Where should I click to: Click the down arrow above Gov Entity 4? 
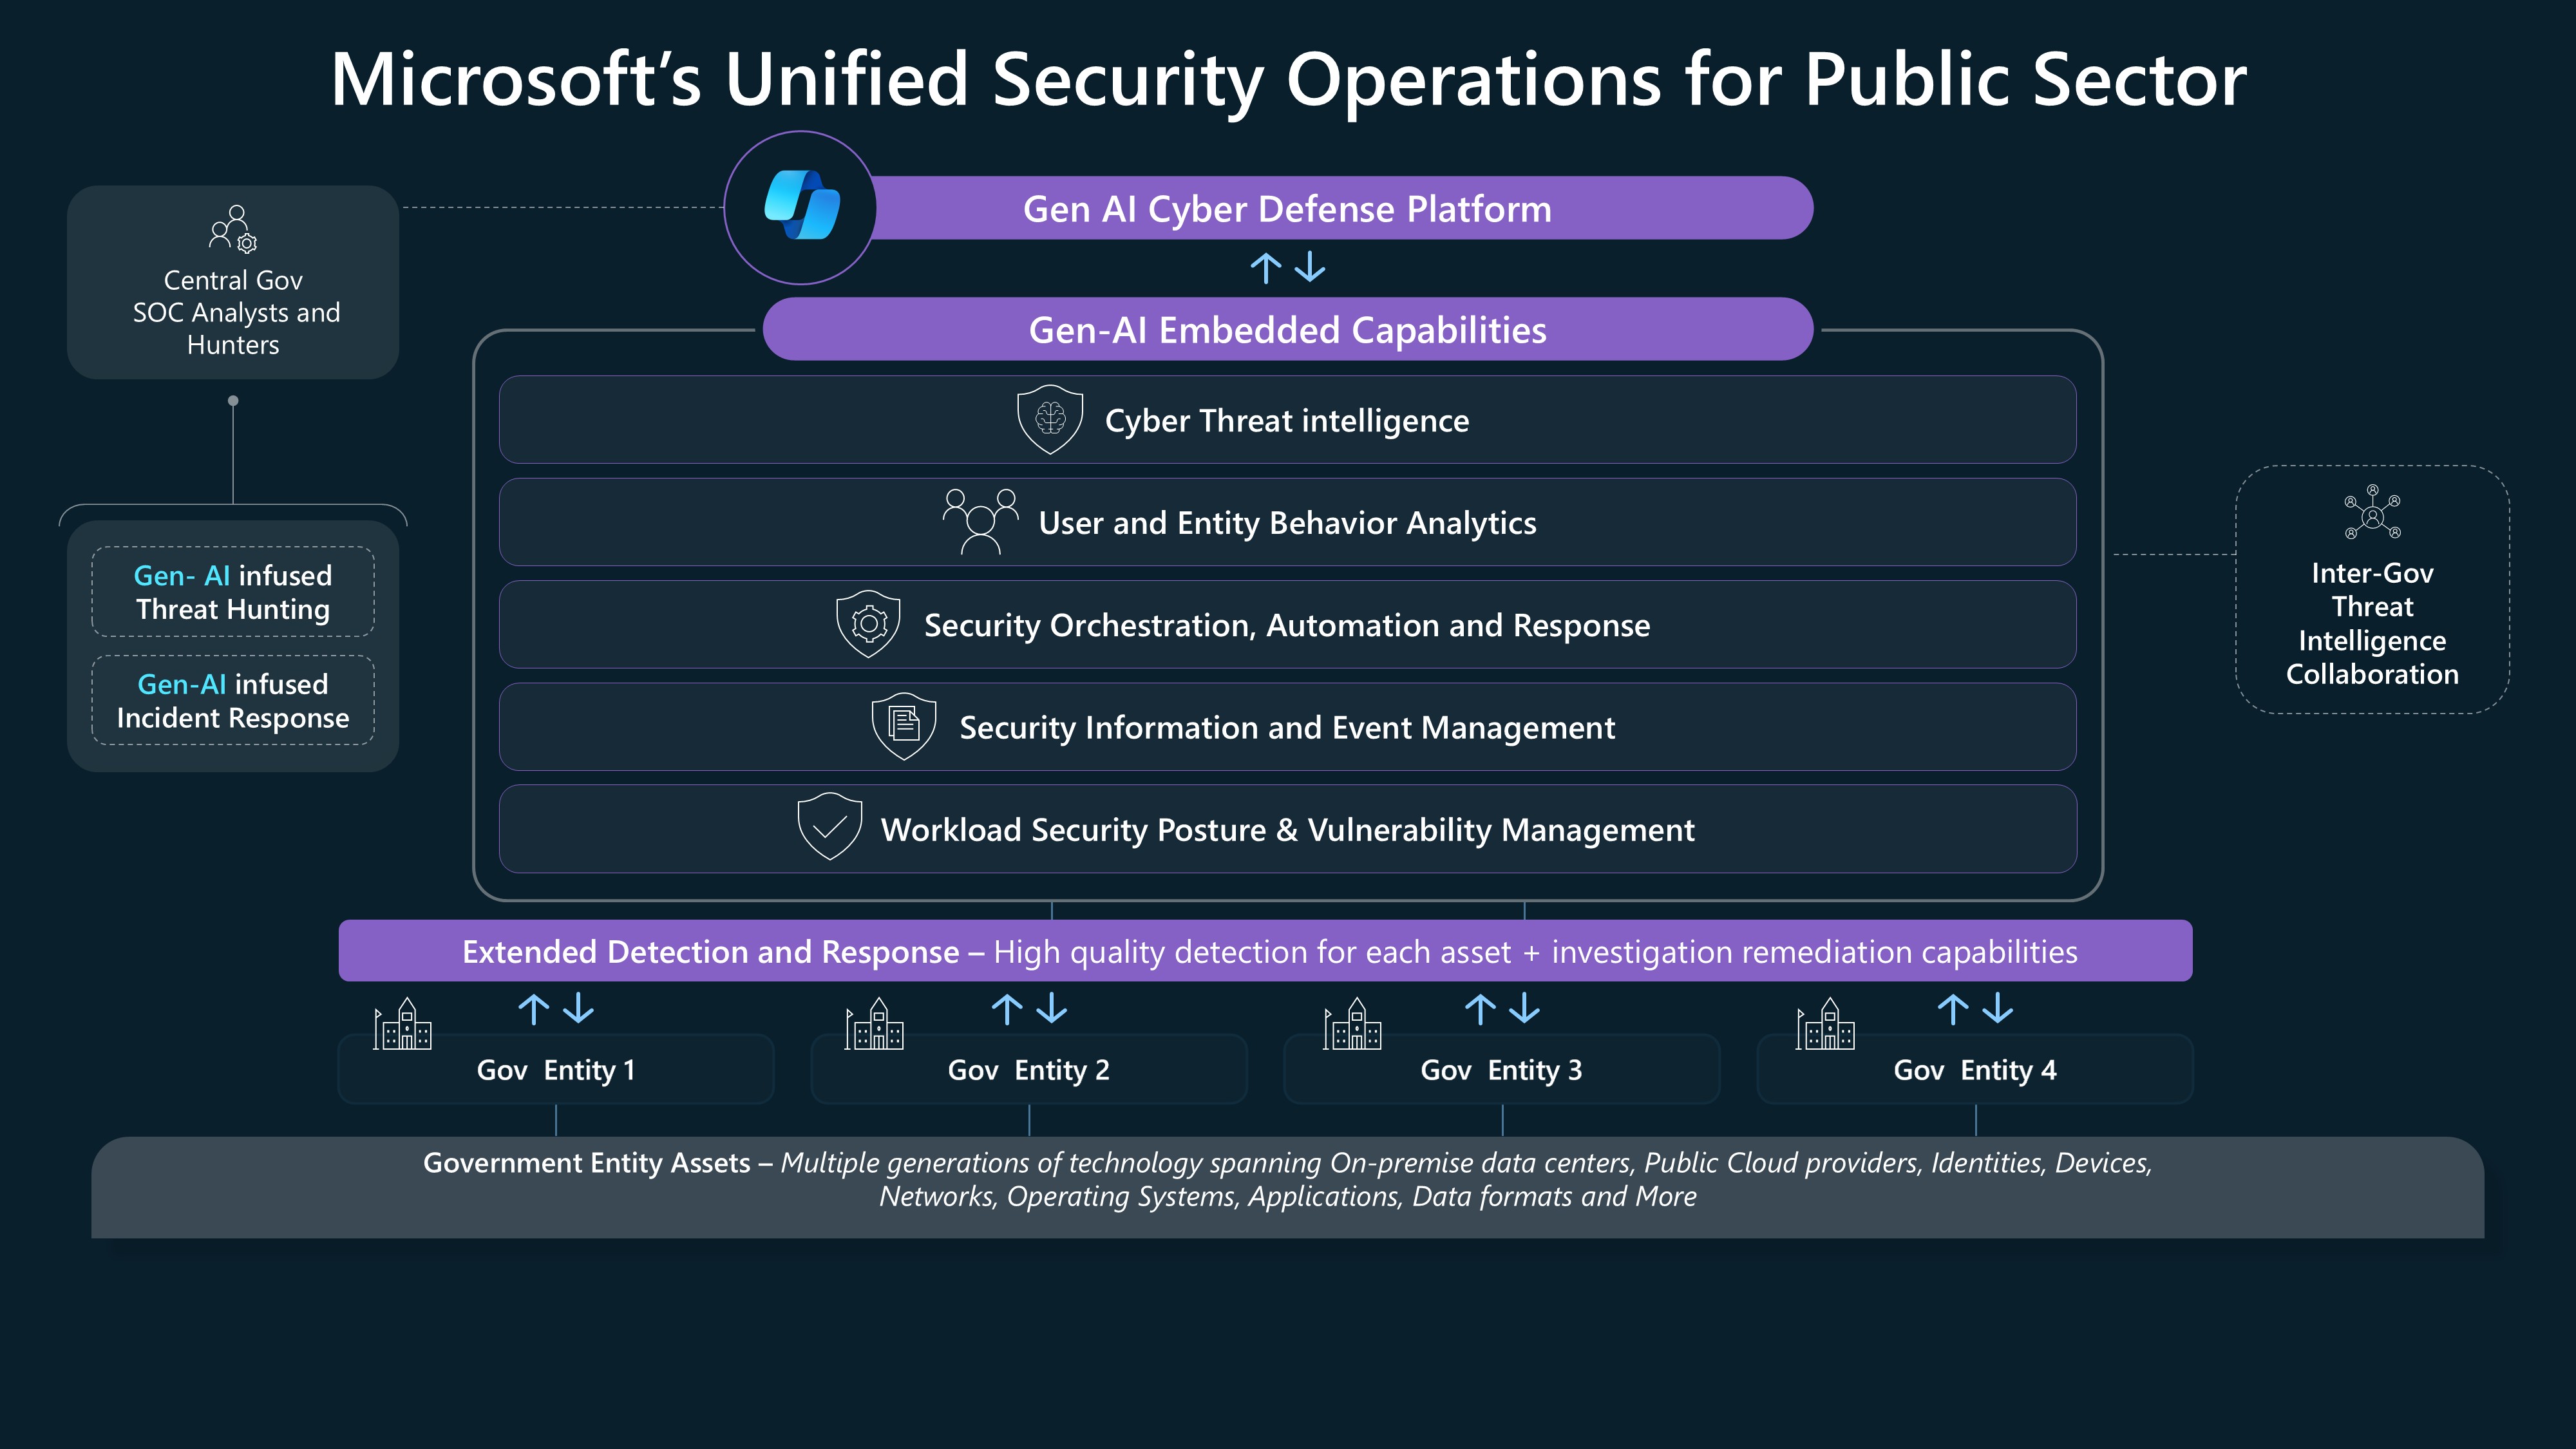tap(1997, 1008)
